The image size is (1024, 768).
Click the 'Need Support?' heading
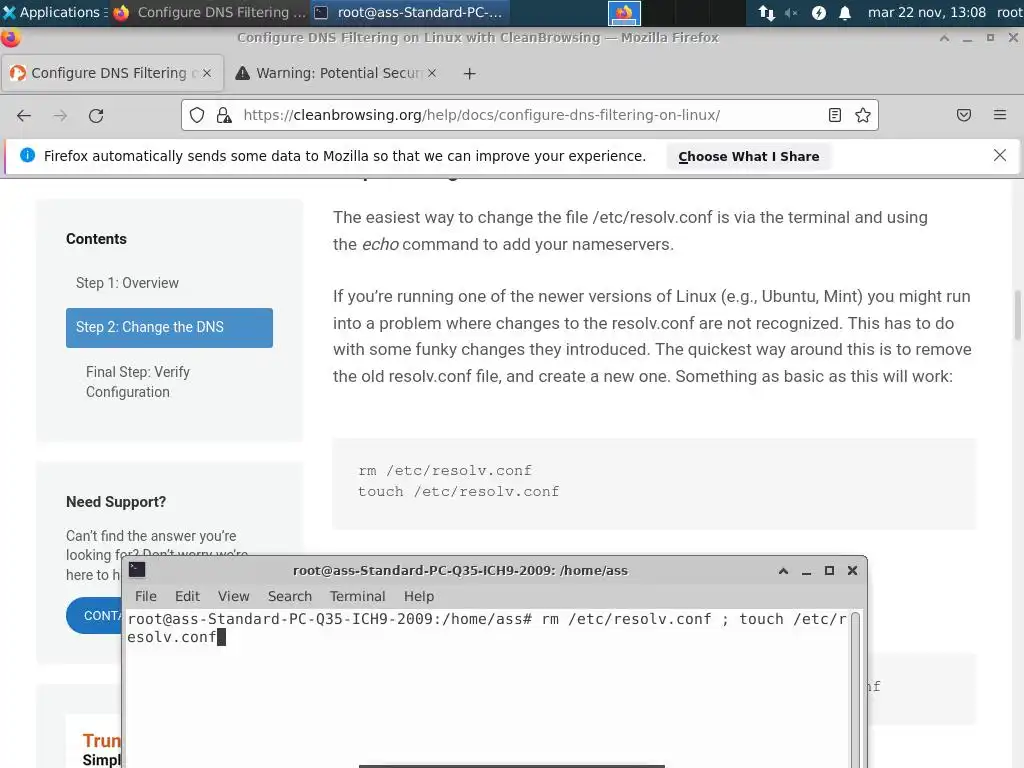coord(116,502)
